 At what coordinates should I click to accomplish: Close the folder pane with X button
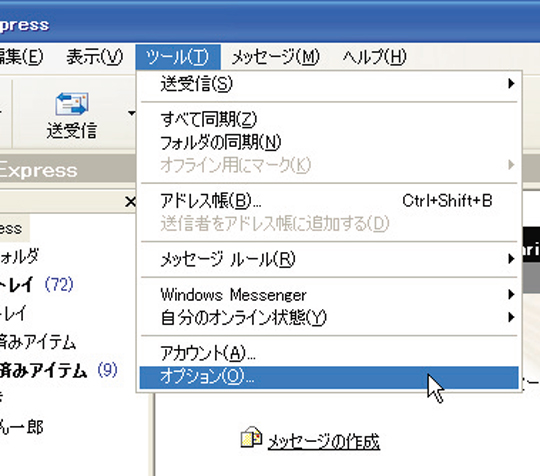(130, 201)
